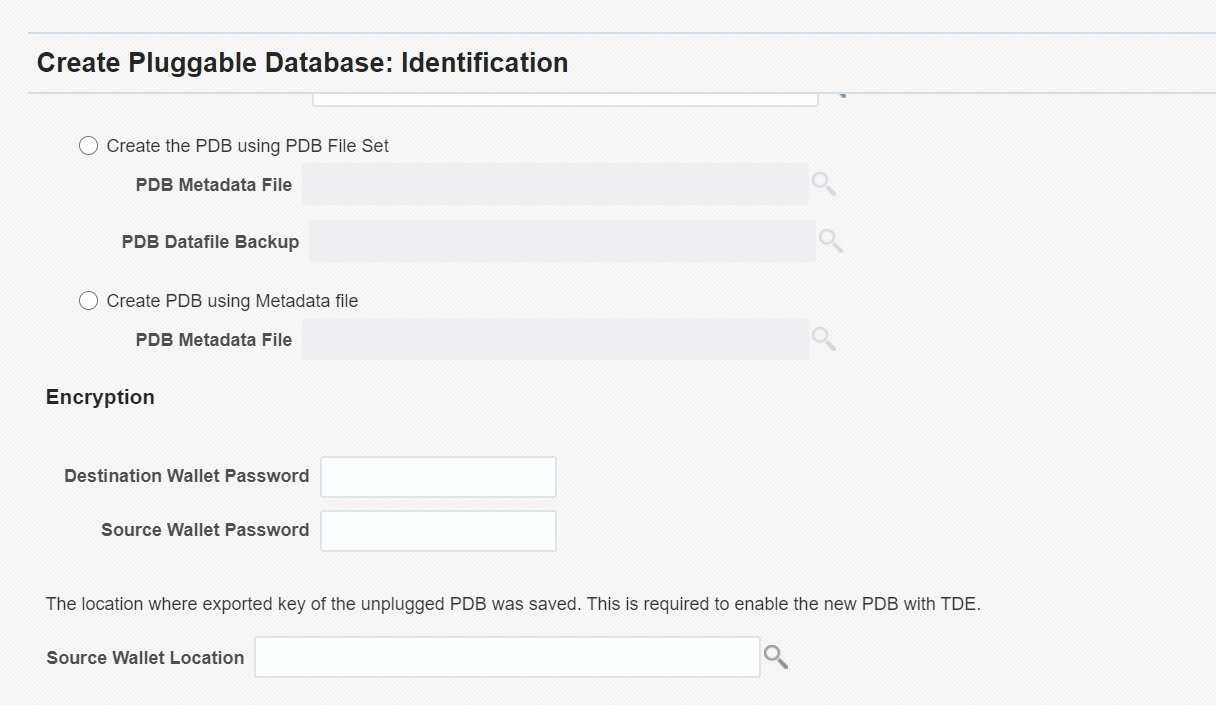Image resolution: width=1216 pixels, height=705 pixels.
Task: Select Create the PDB using PDB File Set
Action: point(89,146)
